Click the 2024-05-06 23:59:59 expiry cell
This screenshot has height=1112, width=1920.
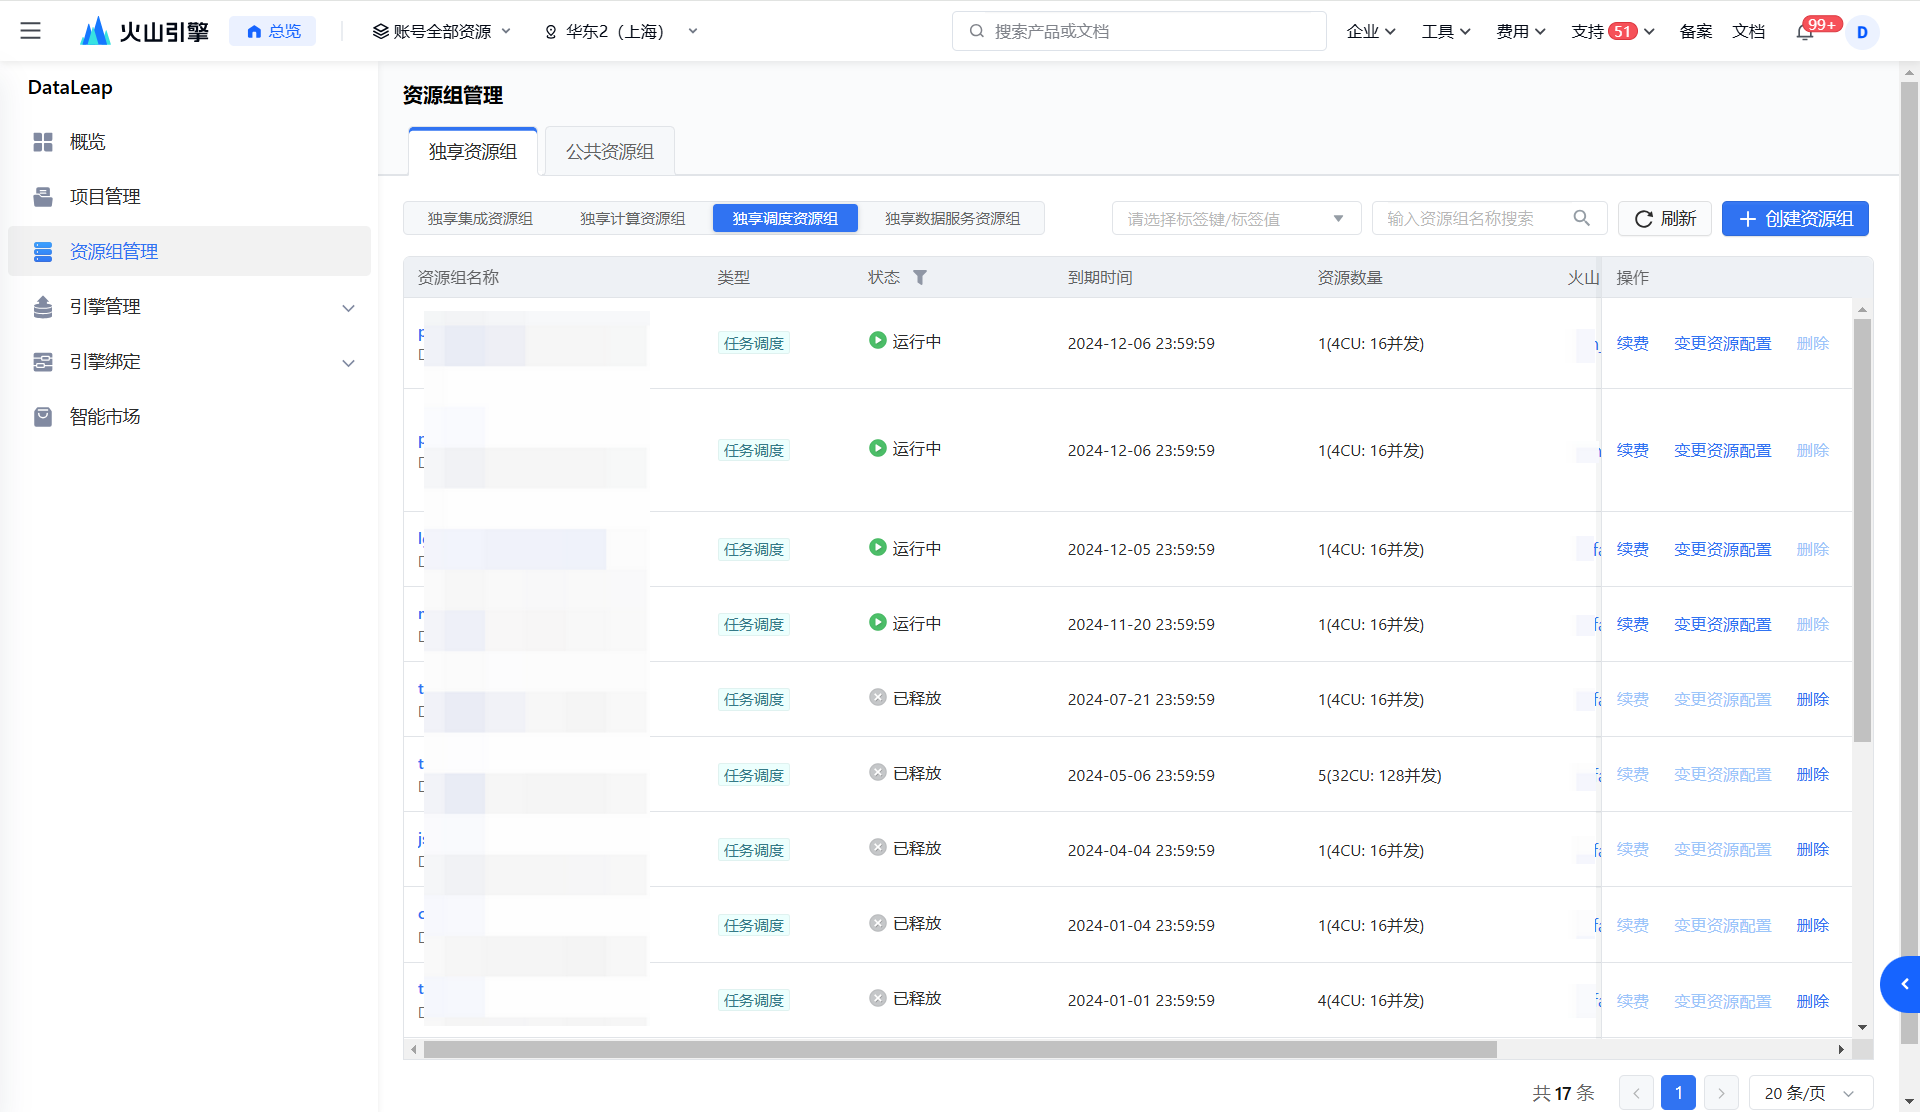(1141, 775)
